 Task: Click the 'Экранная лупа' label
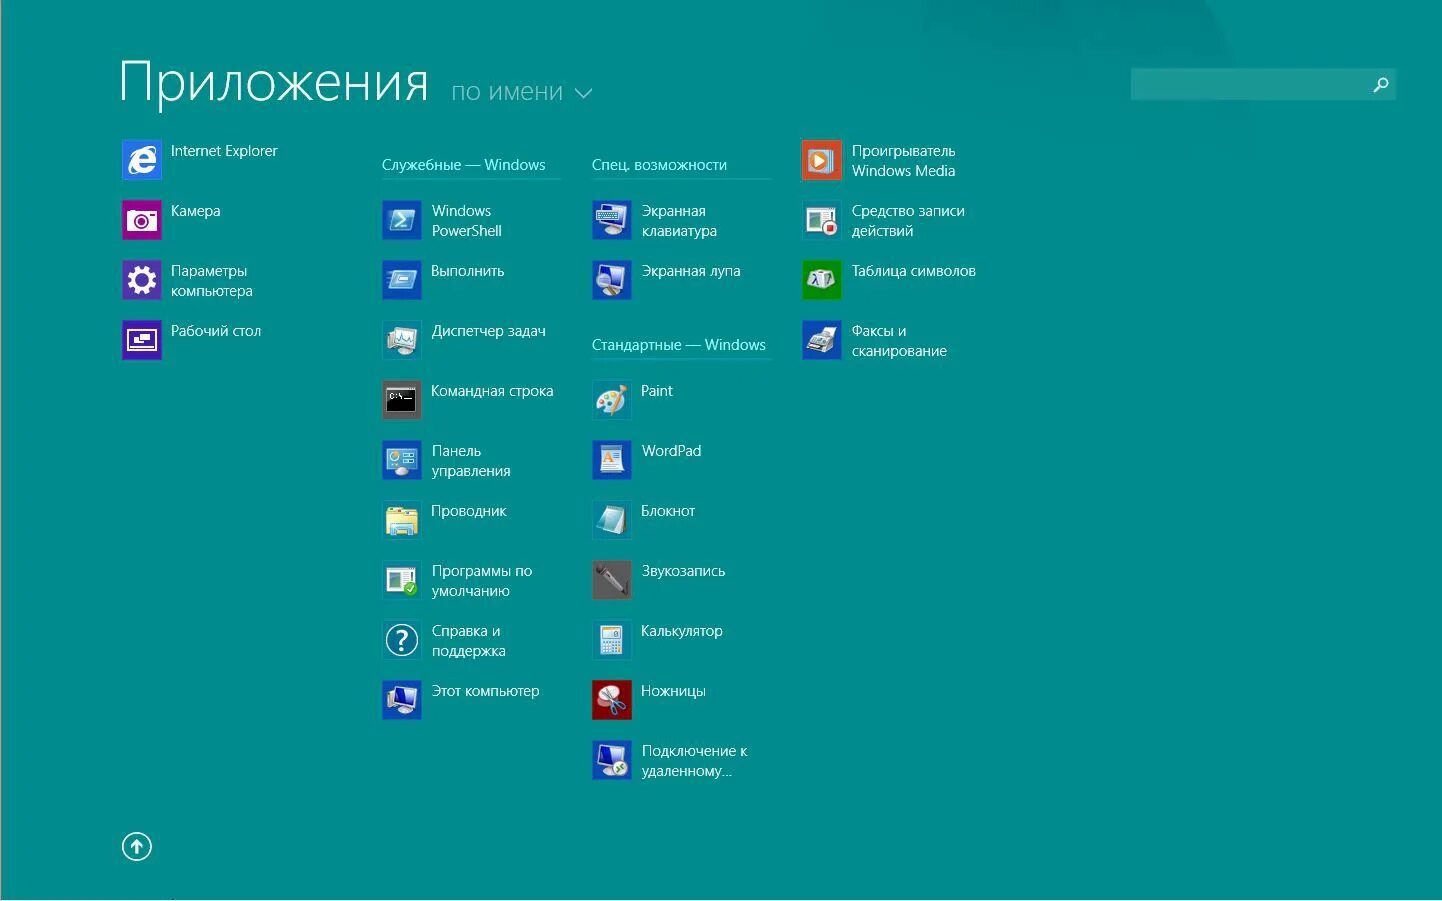point(691,271)
